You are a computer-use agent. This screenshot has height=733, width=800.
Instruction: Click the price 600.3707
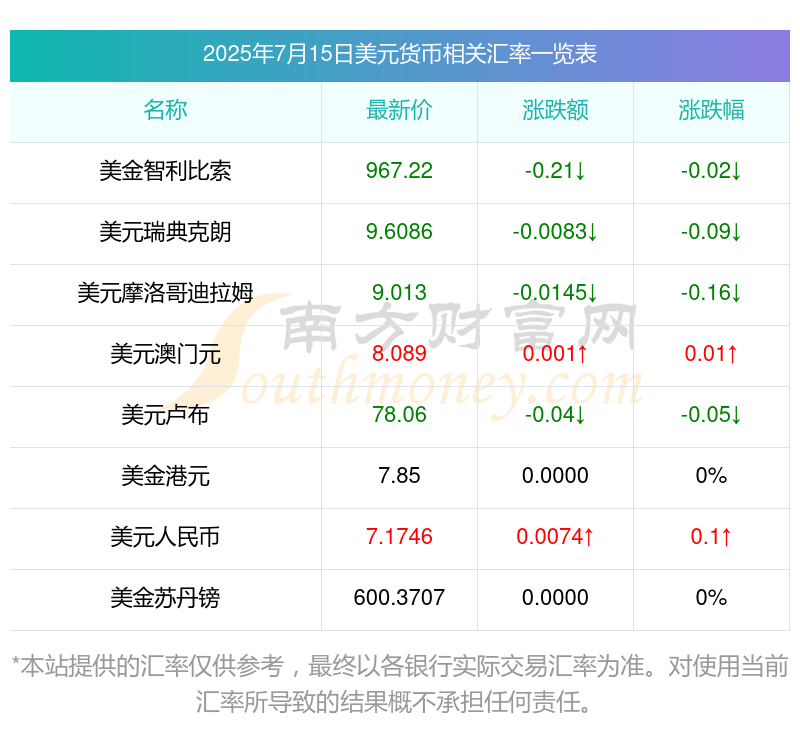coord(399,598)
